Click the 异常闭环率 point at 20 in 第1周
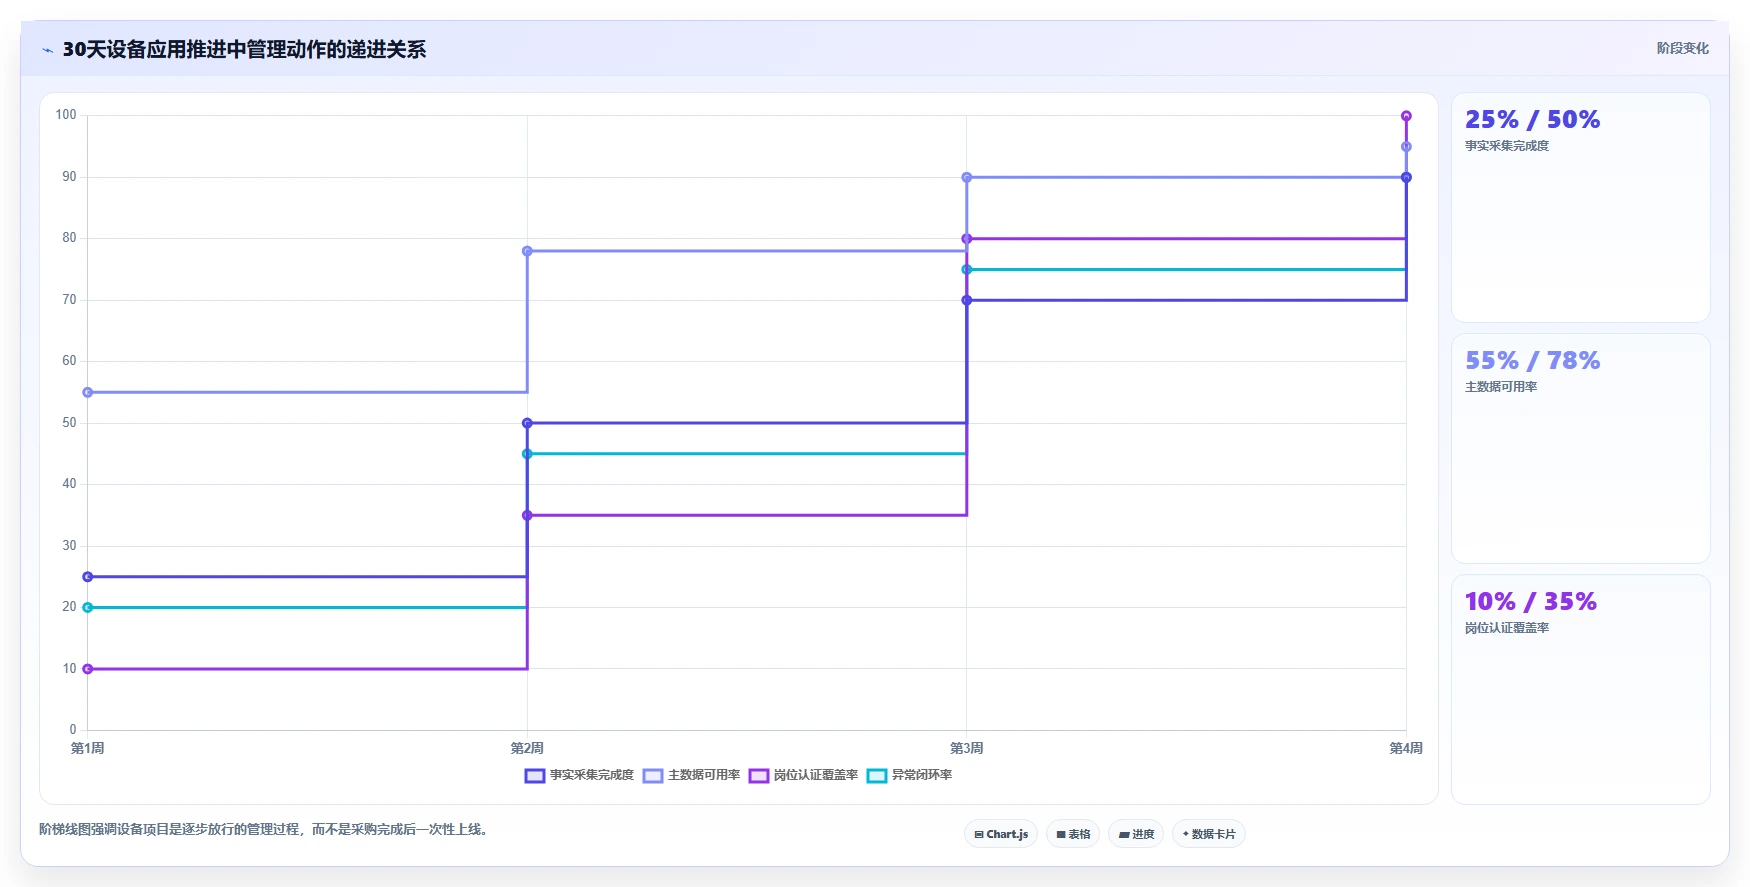This screenshot has width=1750, height=887. tap(88, 607)
